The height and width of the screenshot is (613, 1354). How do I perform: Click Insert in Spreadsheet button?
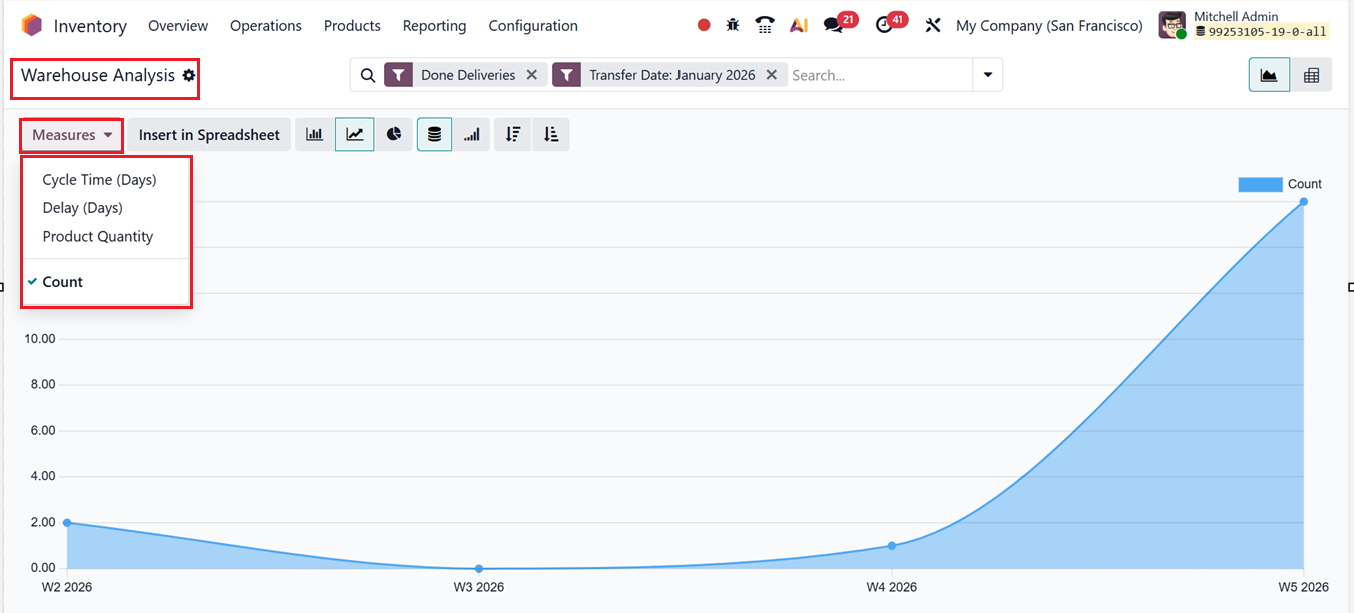pyautogui.click(x=209, y=135)
